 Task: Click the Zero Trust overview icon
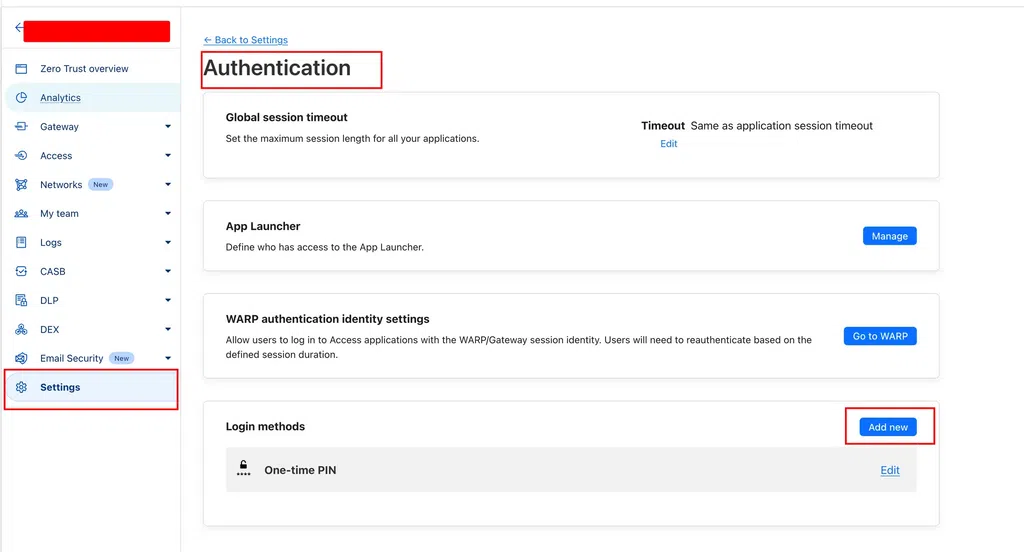[22, 69]
